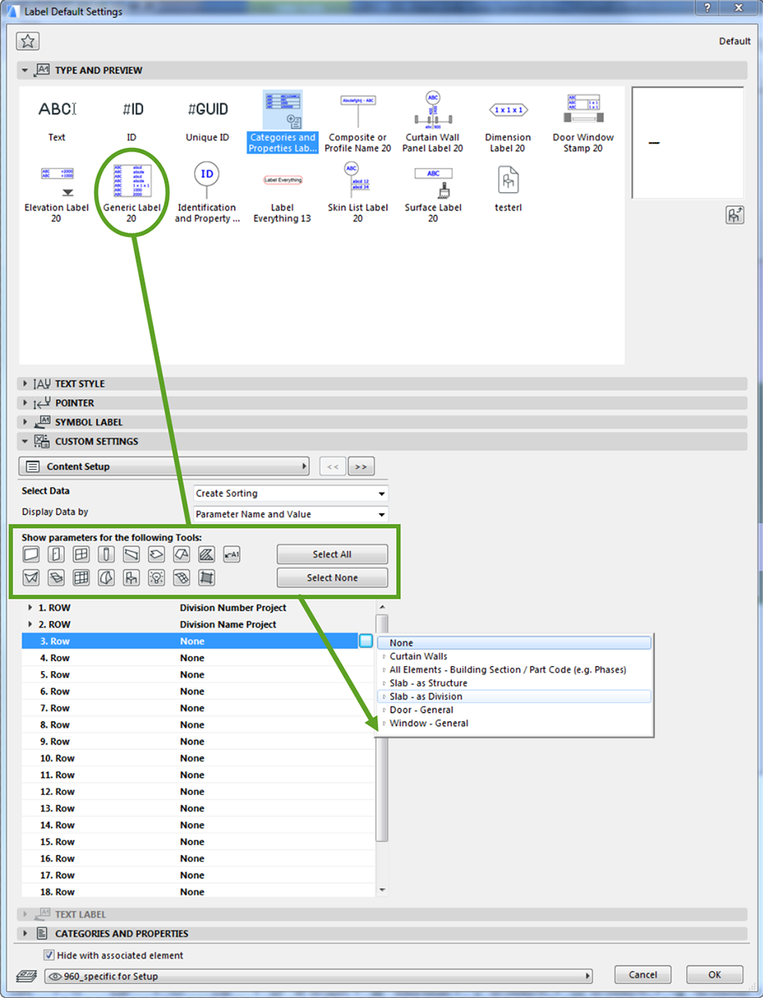
Task: Select Skin List Label 20 type
Action: (358, 193)
